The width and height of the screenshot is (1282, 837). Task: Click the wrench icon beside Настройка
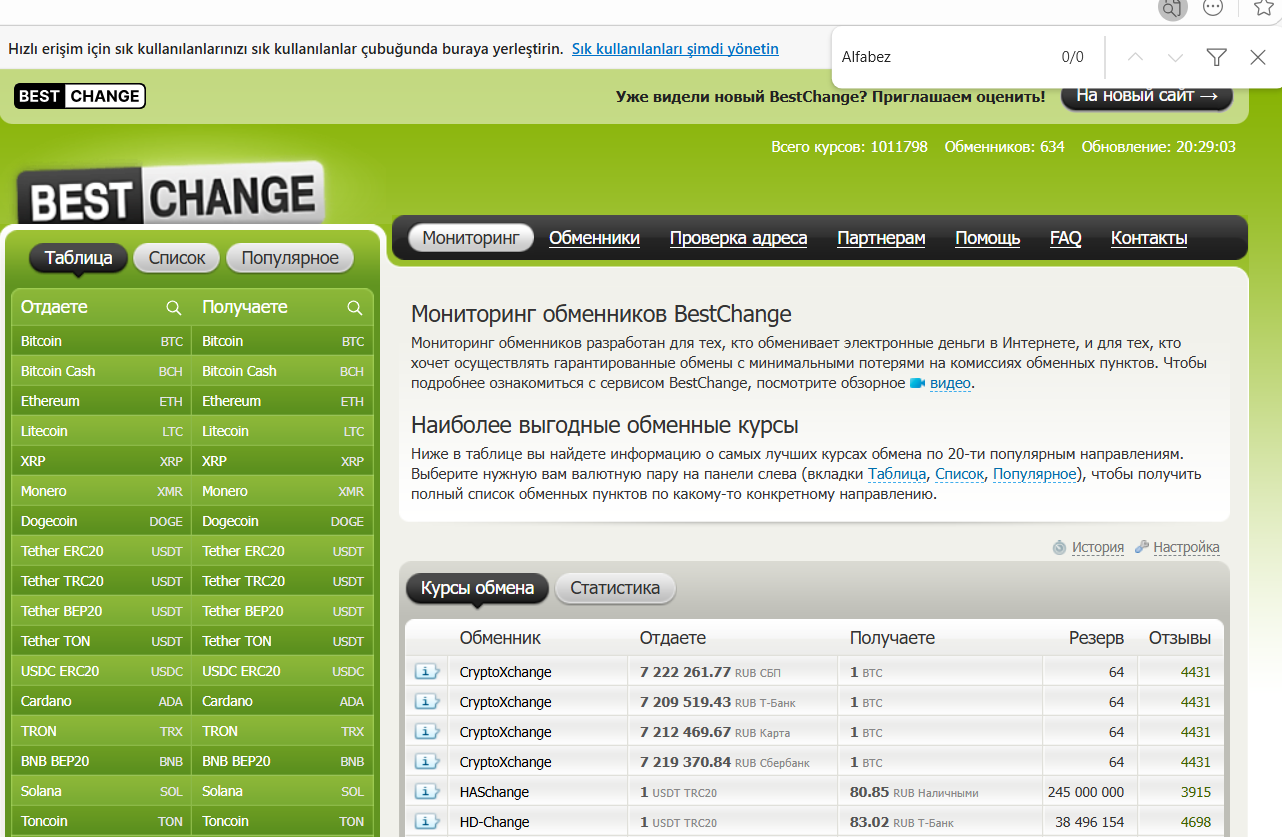click(x=1142, y=547)
